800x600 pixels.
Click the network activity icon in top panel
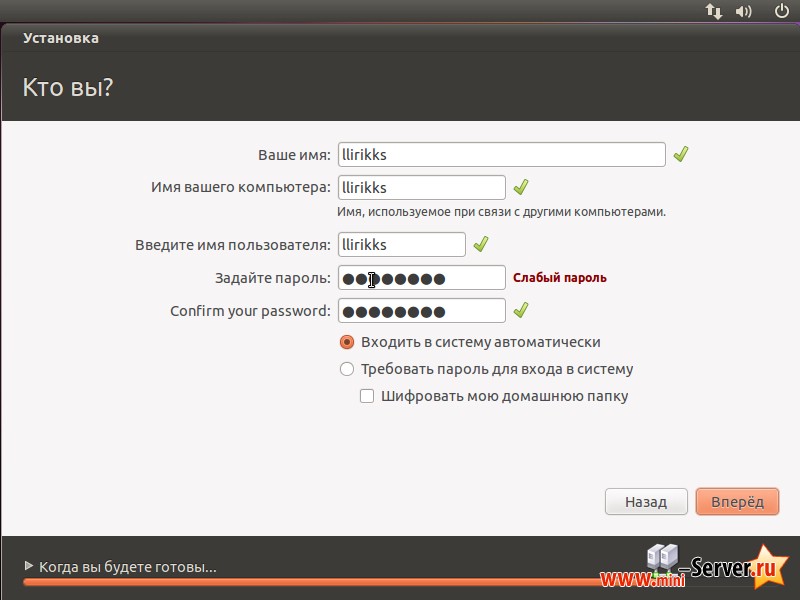point(712,11)
